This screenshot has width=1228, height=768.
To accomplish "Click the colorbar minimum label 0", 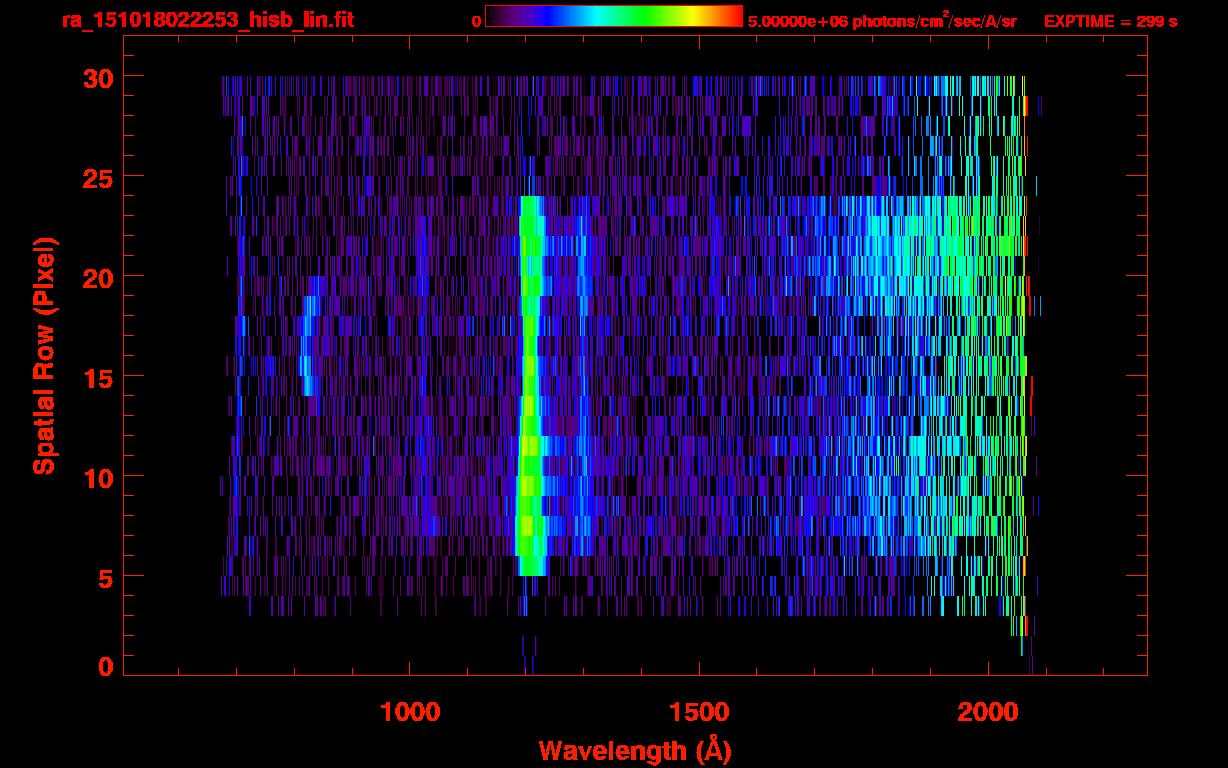I will pyautogui.click(x=476, y=21).
